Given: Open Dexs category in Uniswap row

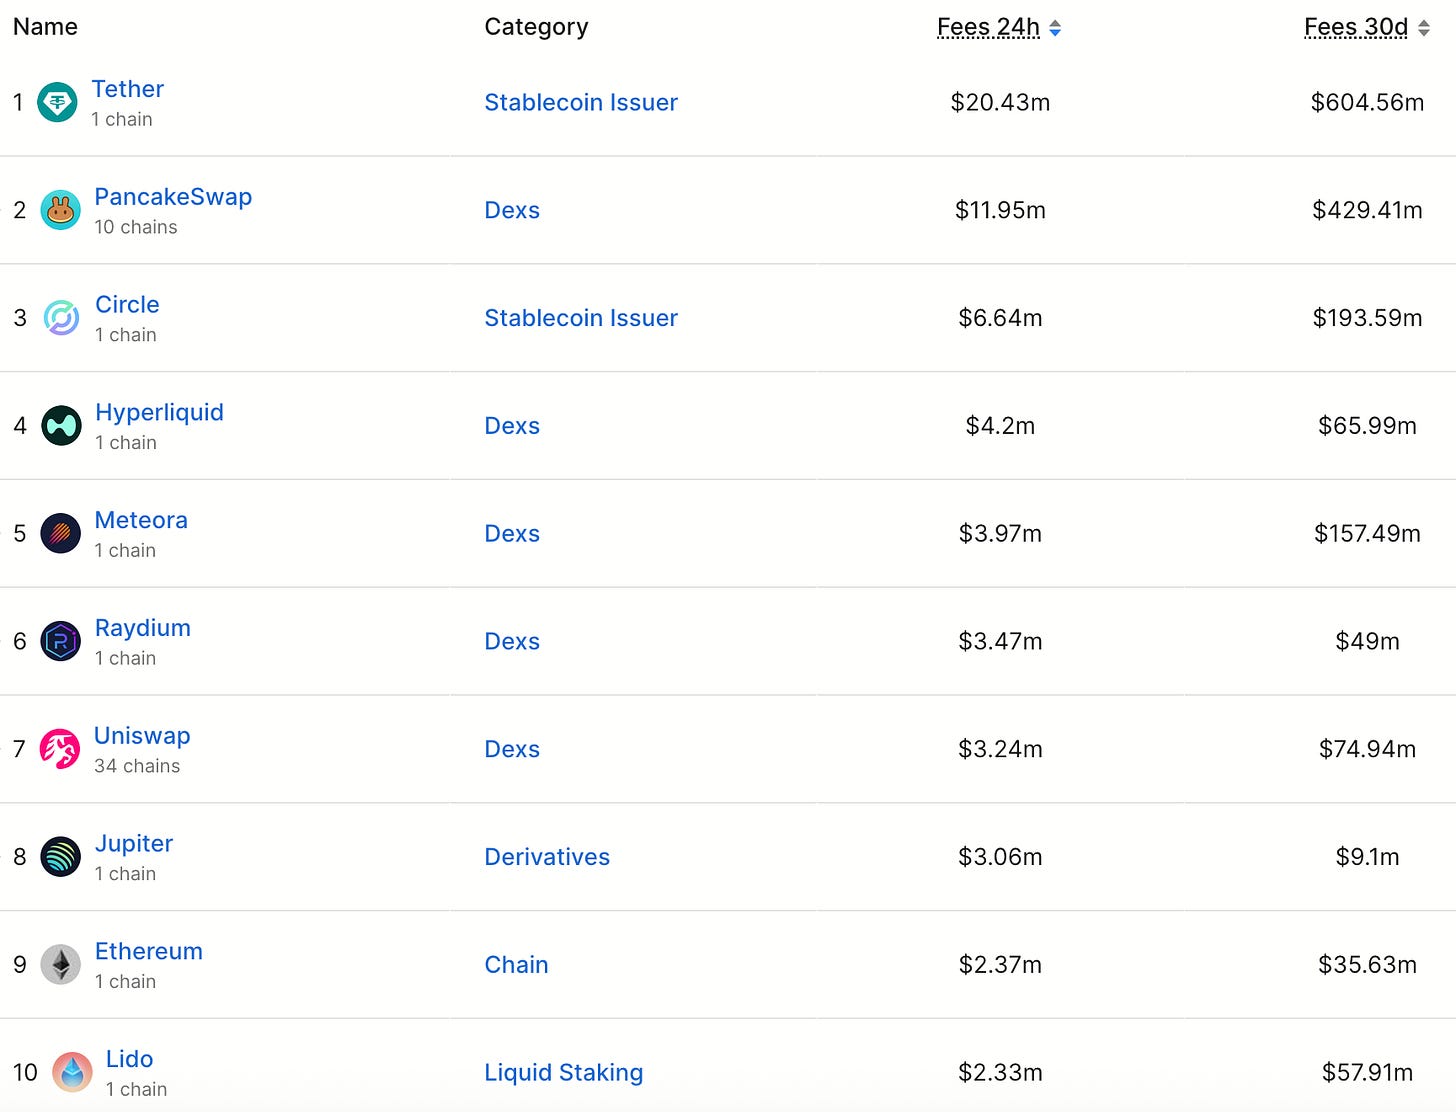Looking at the screenshot, I should [x=512, y=749].
